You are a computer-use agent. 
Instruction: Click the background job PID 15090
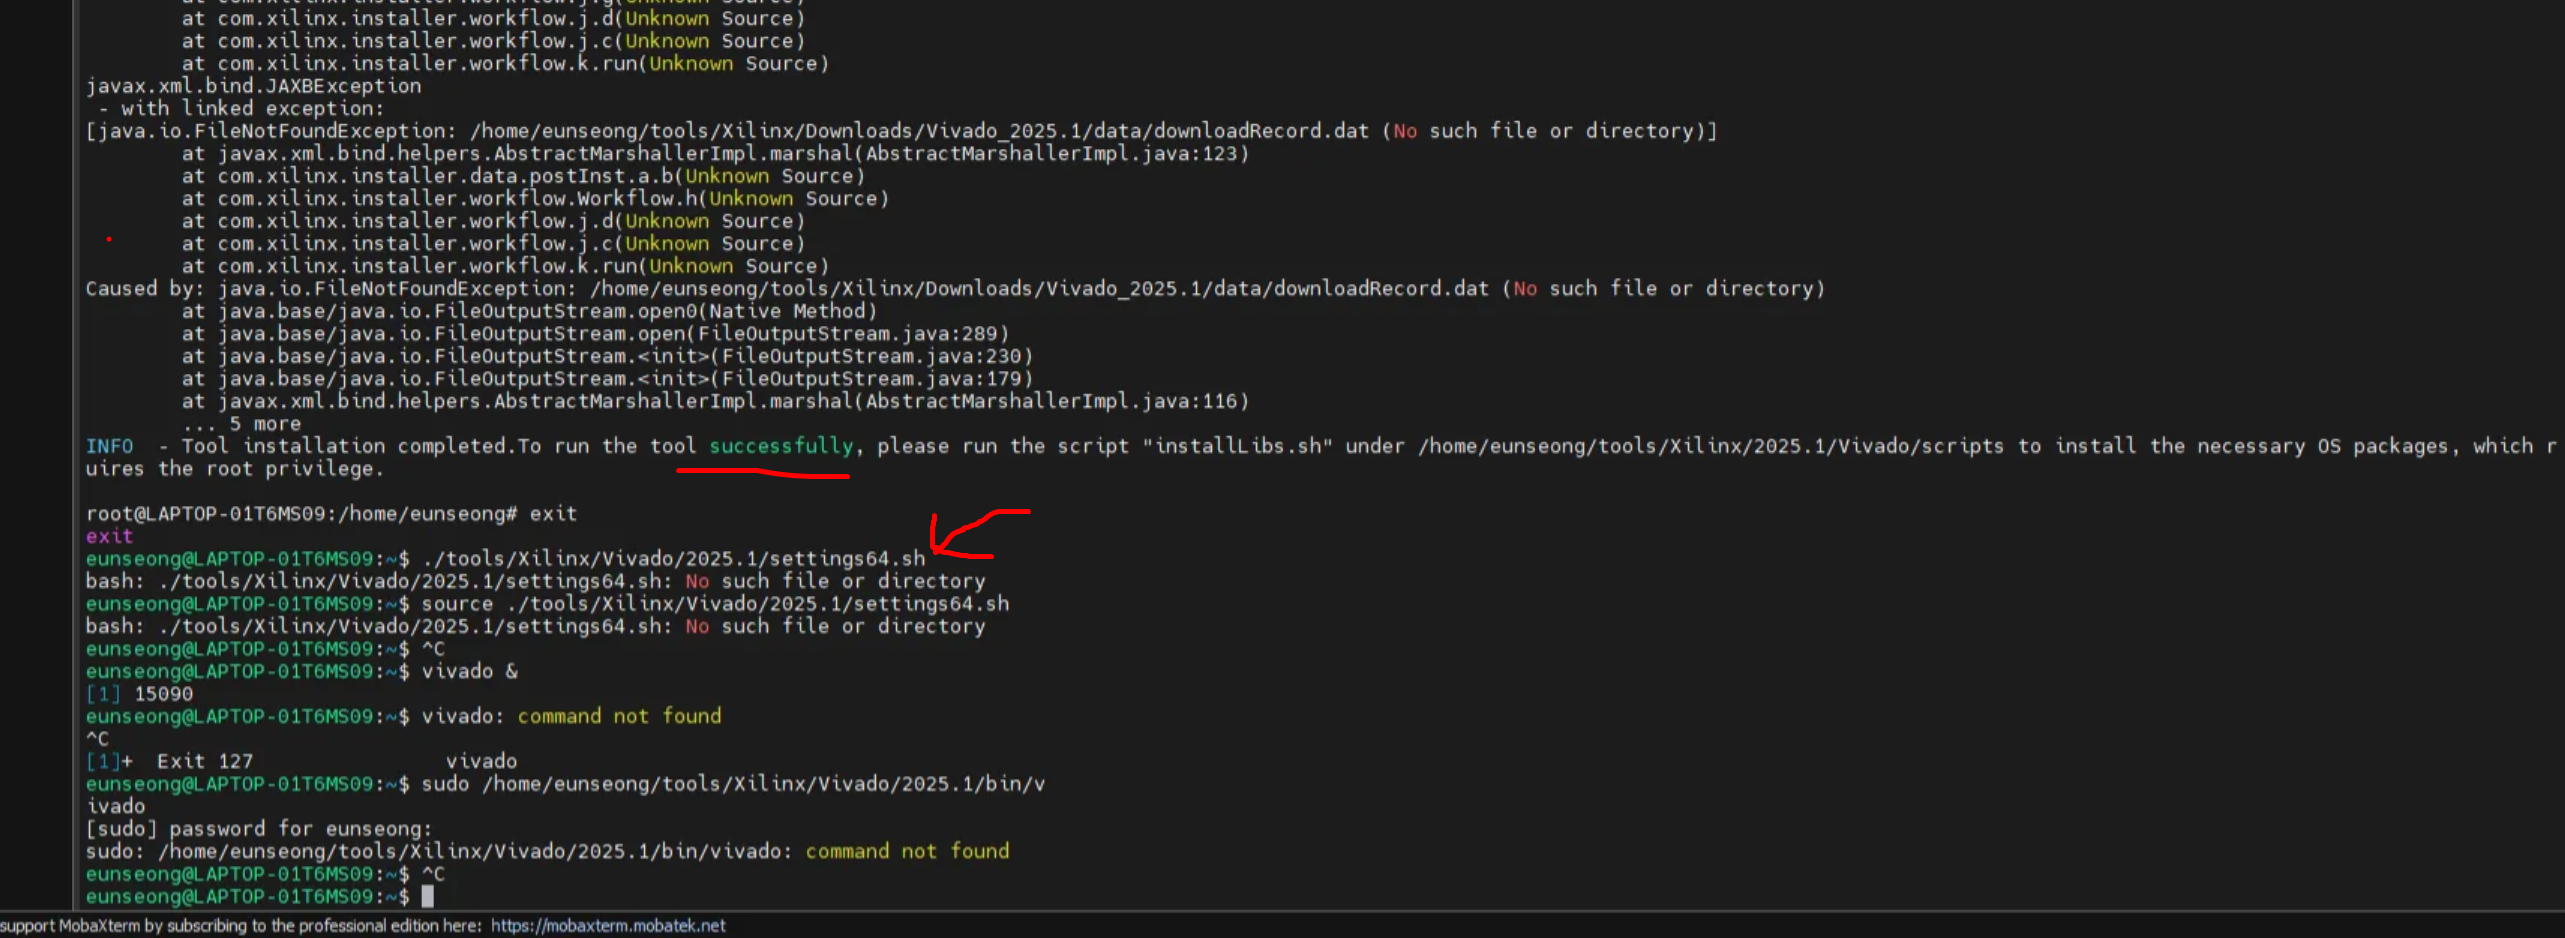[x=163, y=694]
